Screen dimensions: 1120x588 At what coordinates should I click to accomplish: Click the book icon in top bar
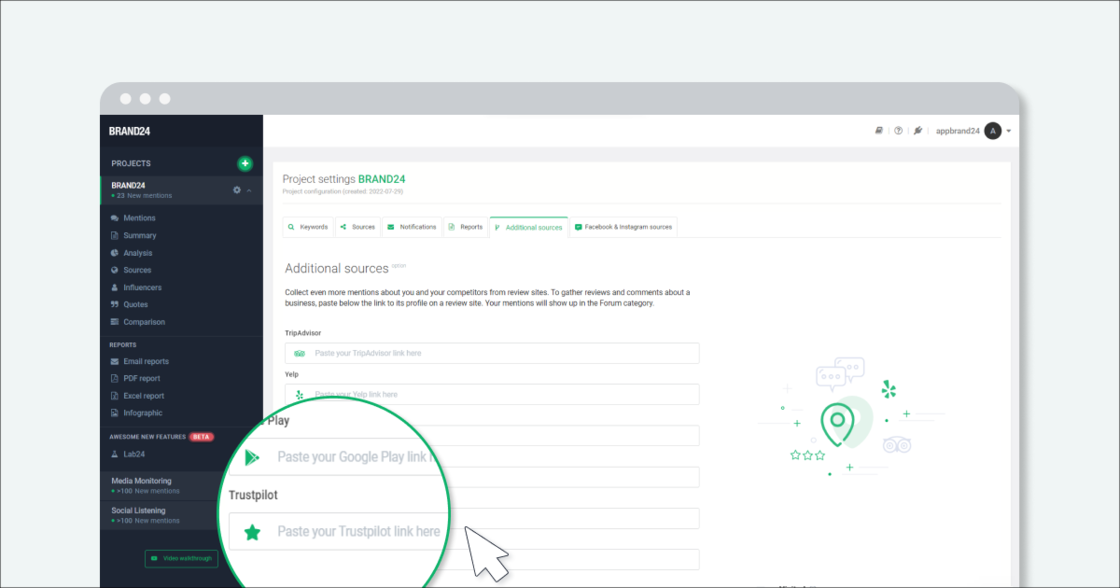click(x=879, y=131)
